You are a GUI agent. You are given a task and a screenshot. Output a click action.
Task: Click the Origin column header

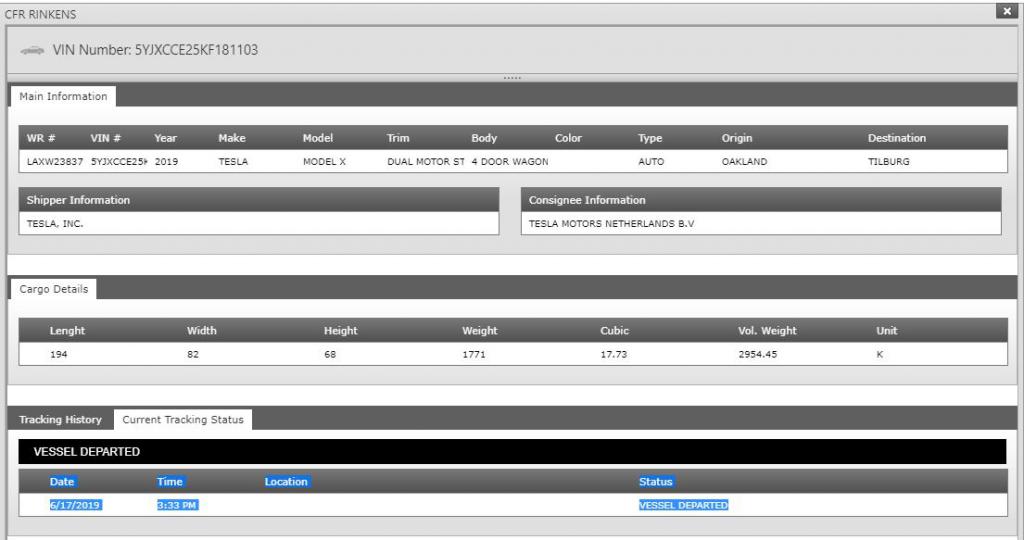[x=737, y=138]
